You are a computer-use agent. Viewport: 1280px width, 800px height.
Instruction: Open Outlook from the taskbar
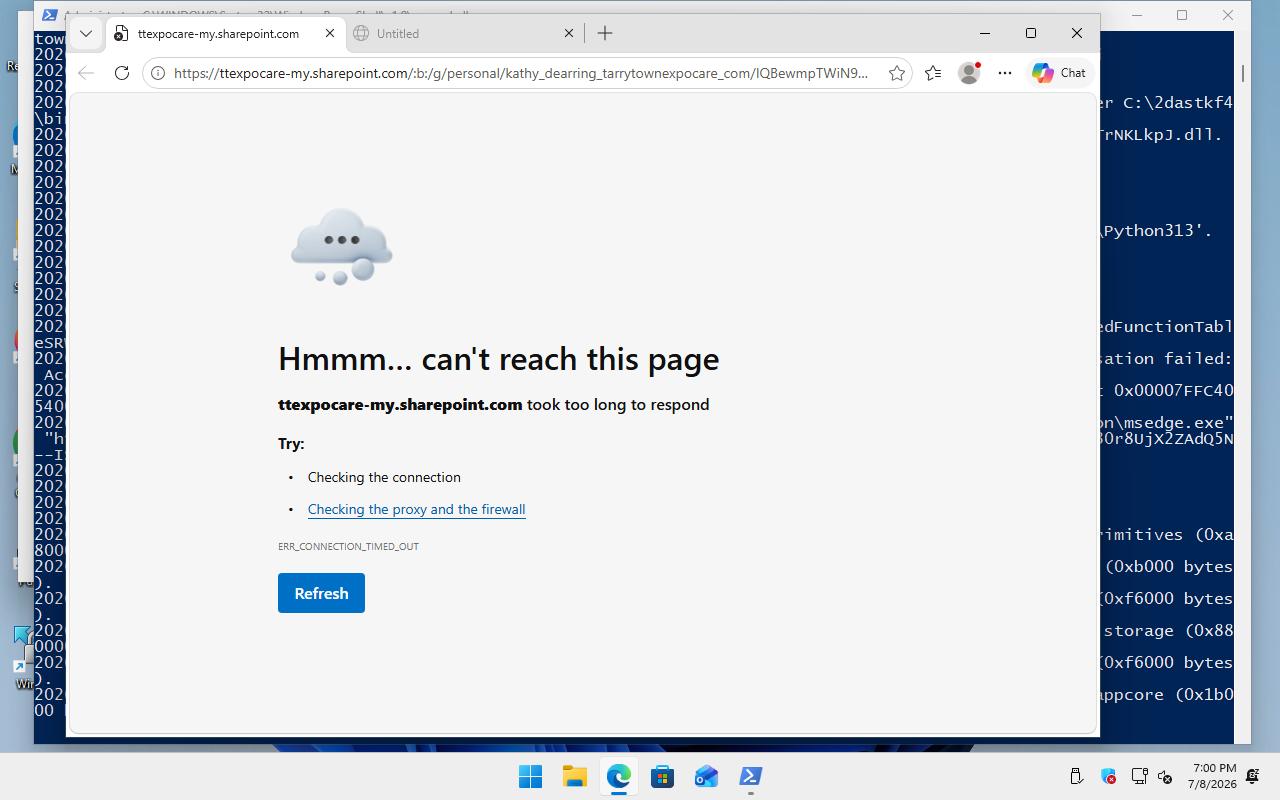(706, 776)
